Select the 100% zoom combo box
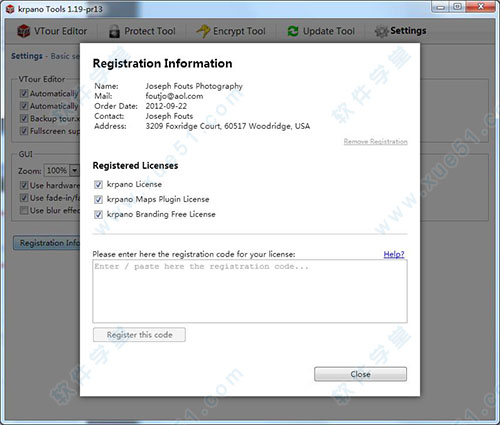The width and height of the screenshot is (500, 425). pyautogui.click(x=62, y=170)
